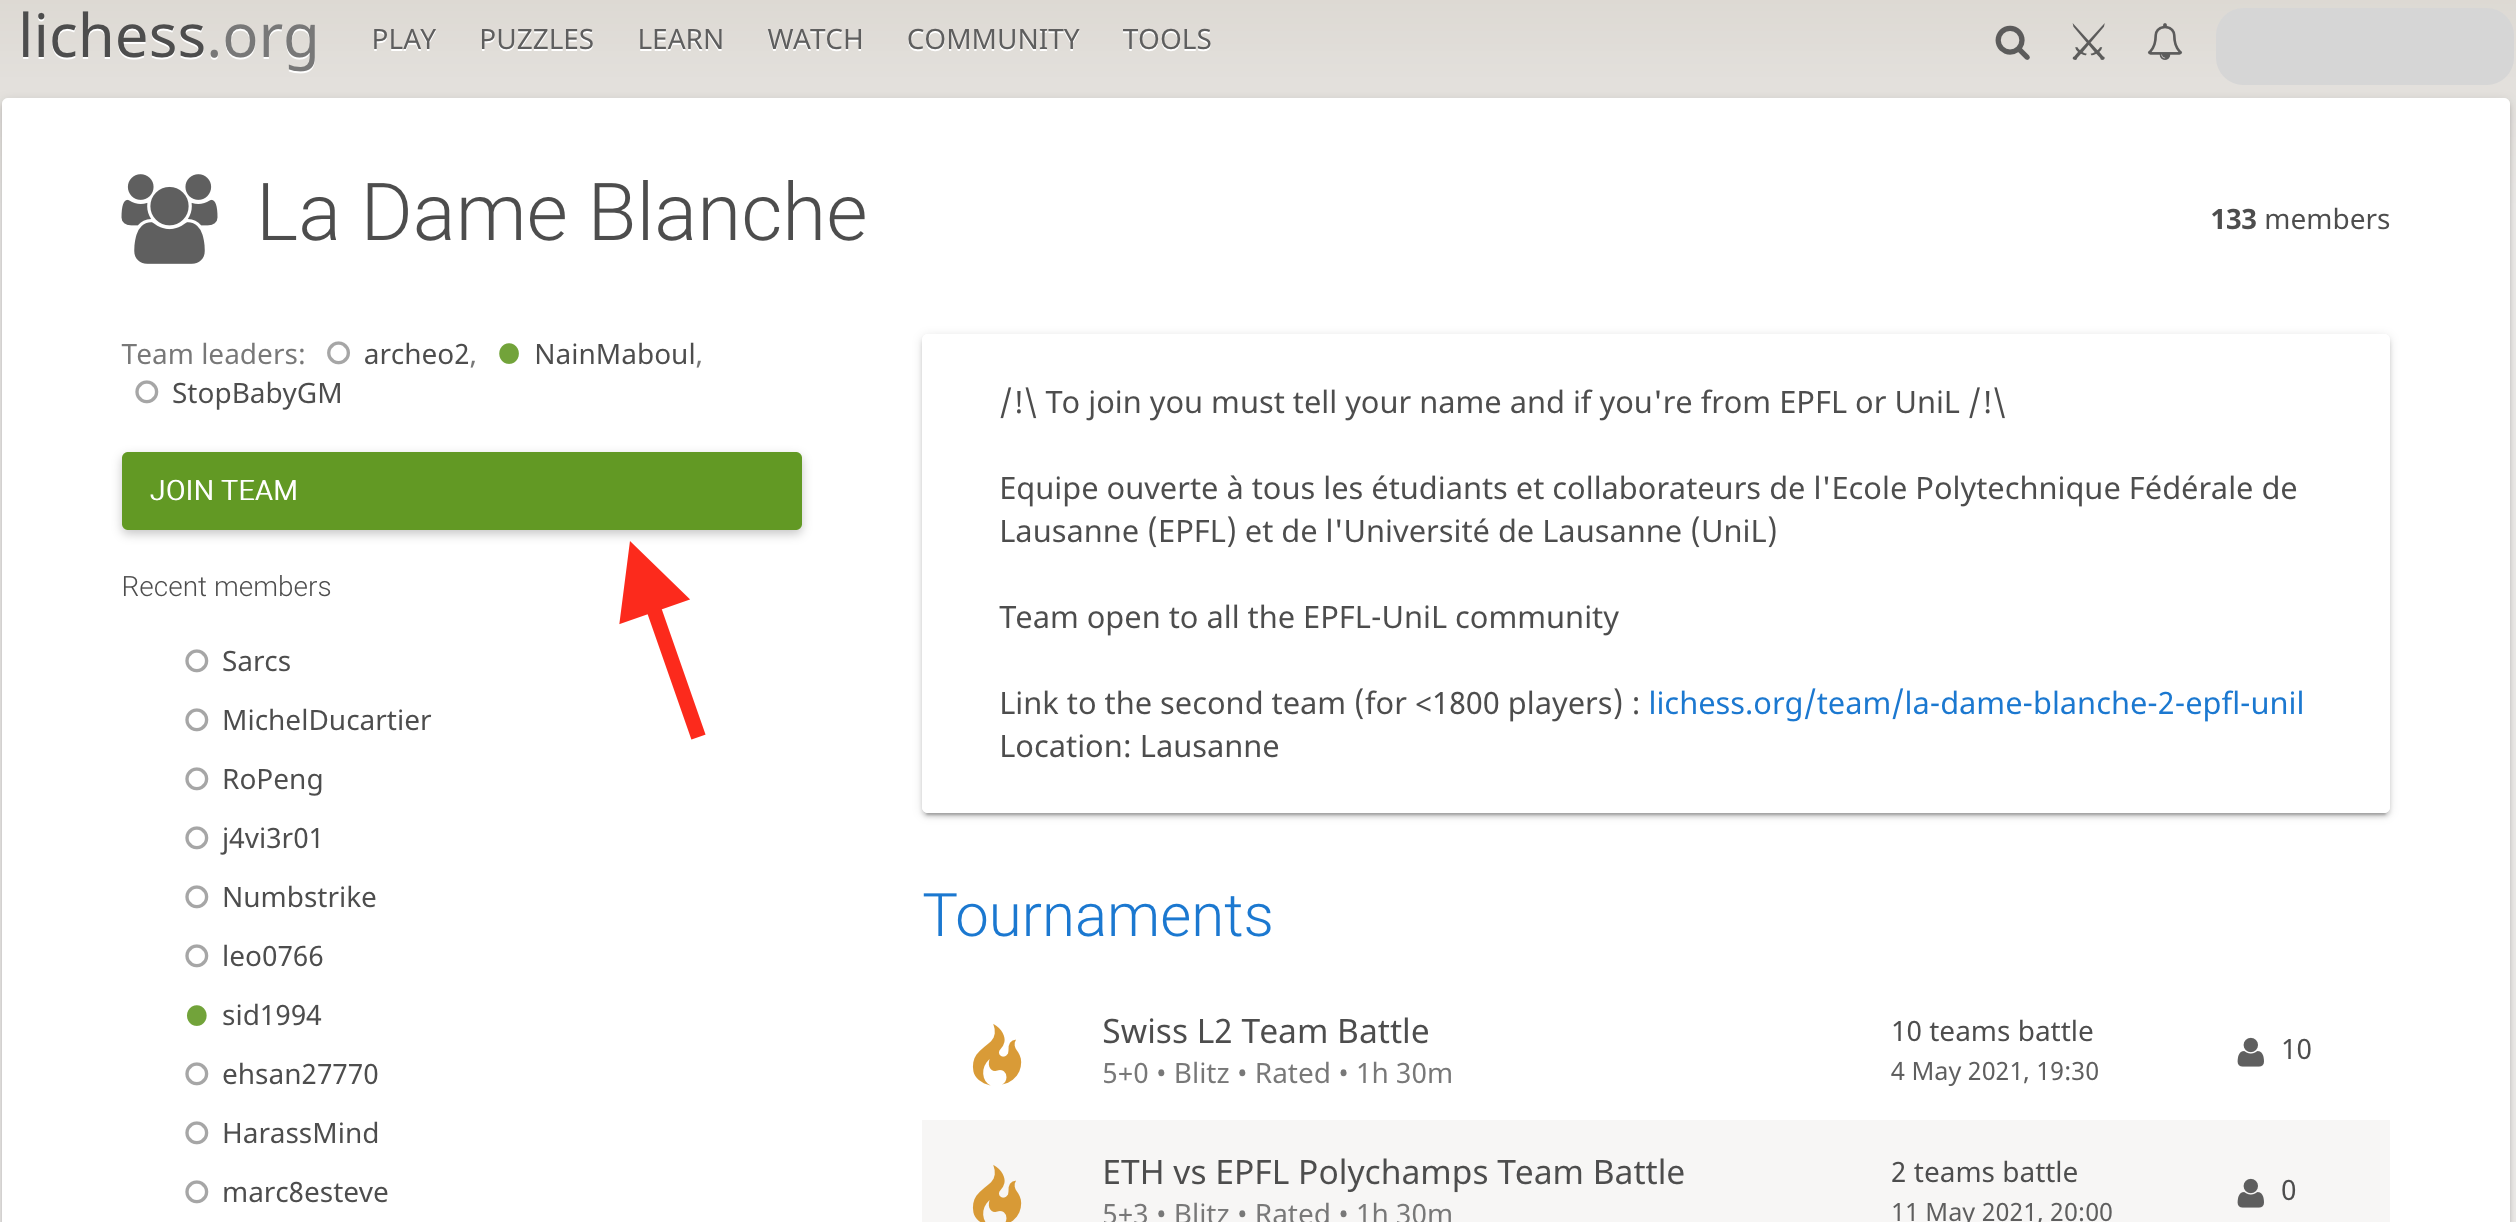
Task: Open the TOOLS menu
Action: tap(1167, 39)
